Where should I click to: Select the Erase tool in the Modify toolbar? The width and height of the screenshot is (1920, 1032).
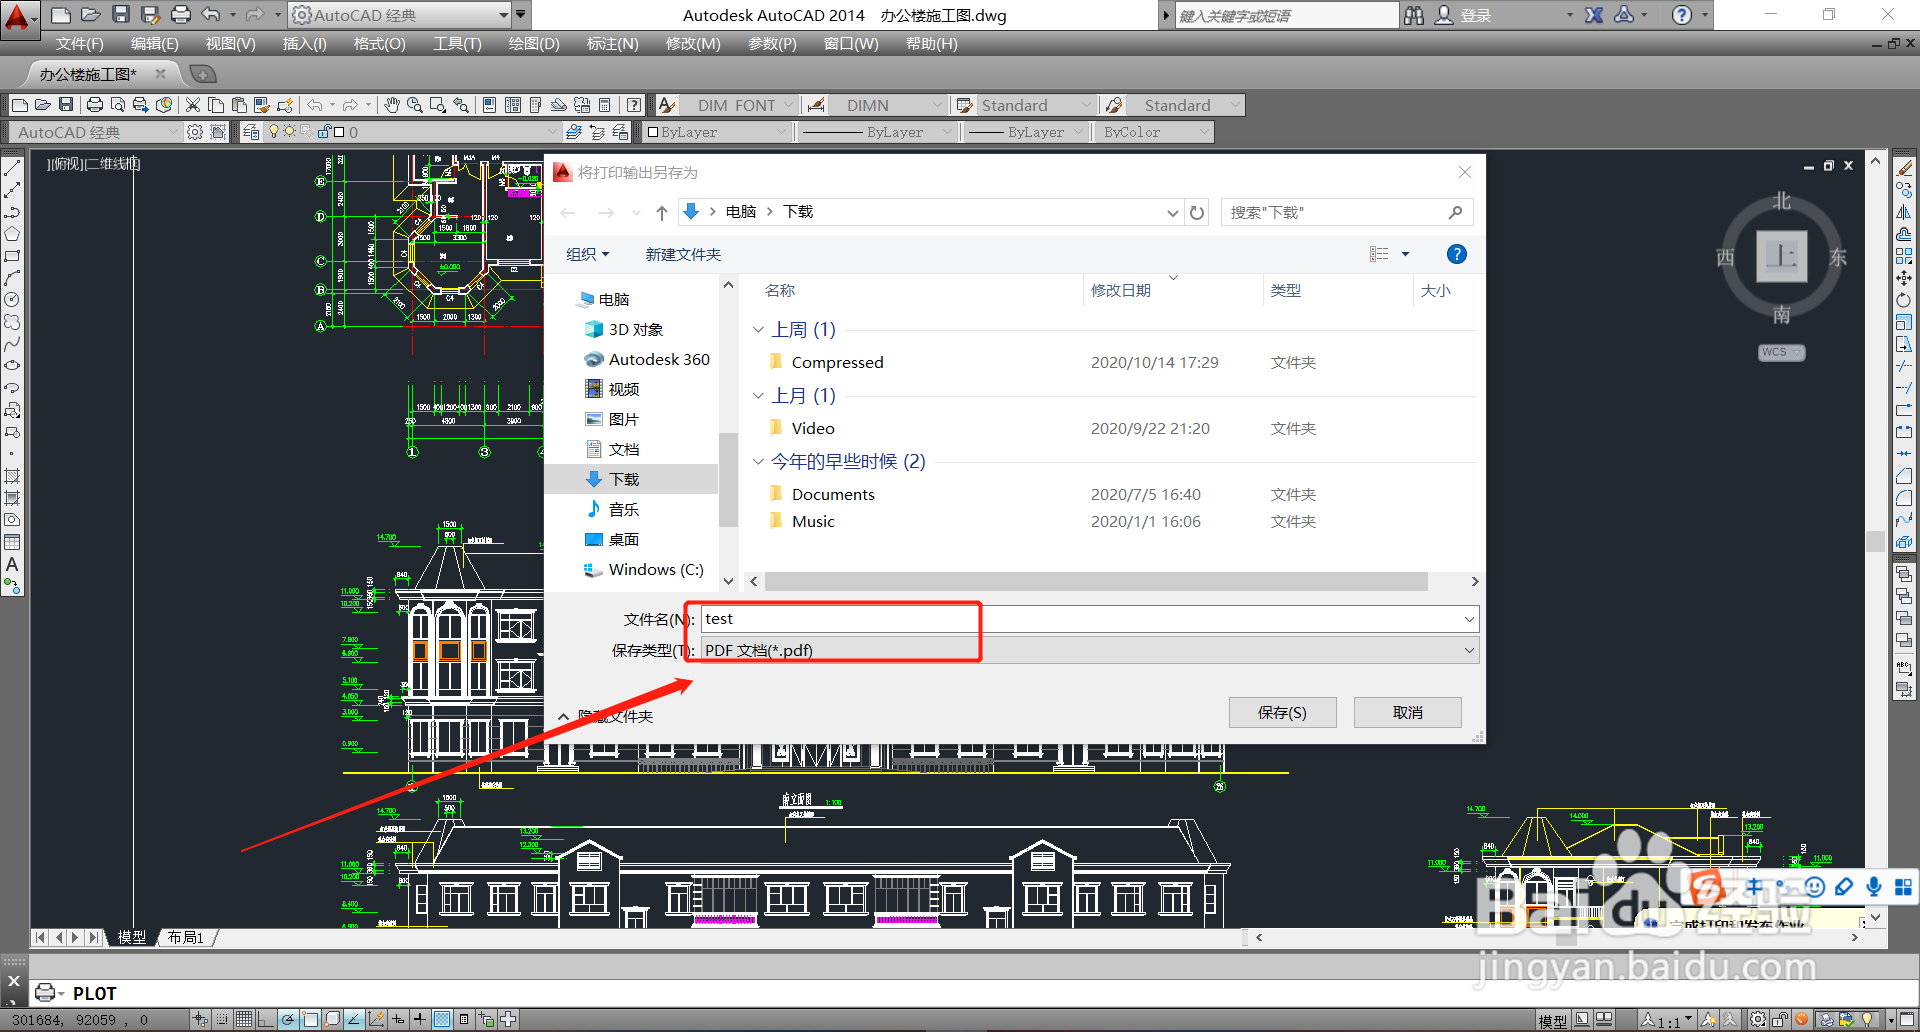1904,168
